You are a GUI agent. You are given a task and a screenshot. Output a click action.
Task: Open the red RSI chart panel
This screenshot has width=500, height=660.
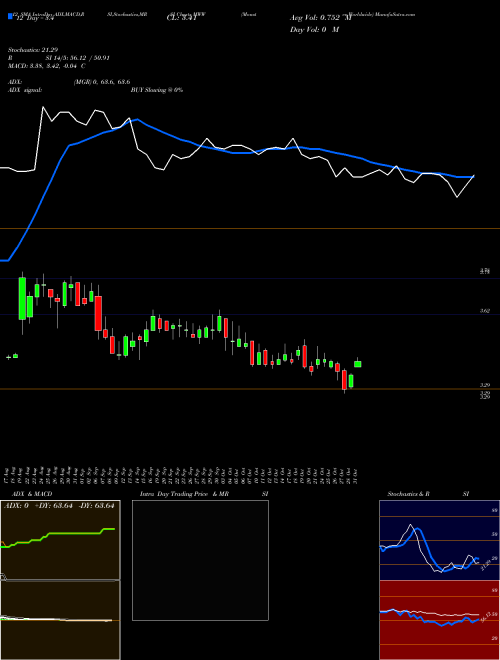(x=439, y=620)
